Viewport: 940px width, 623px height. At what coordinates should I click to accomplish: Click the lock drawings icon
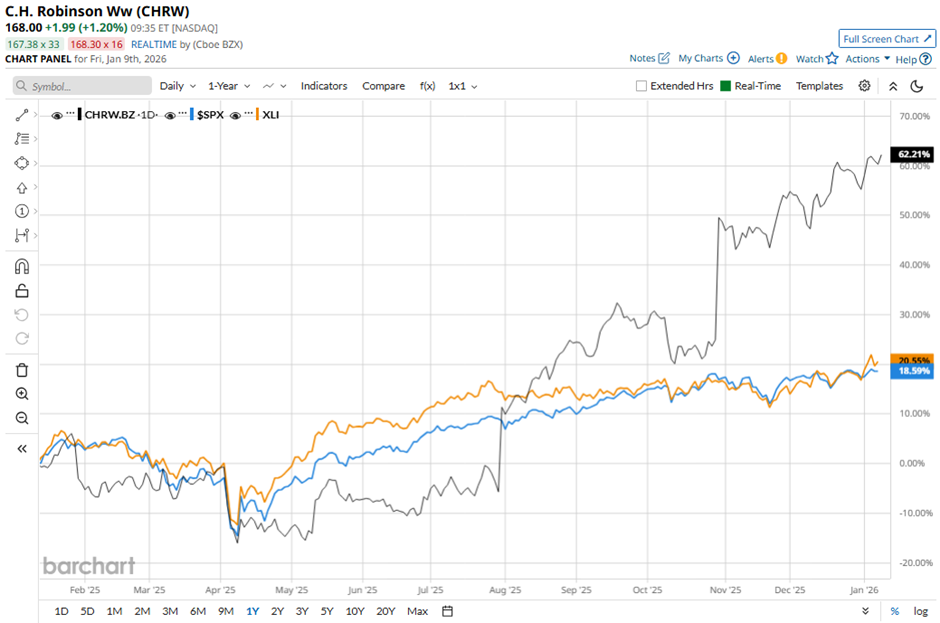pos(22,291)
